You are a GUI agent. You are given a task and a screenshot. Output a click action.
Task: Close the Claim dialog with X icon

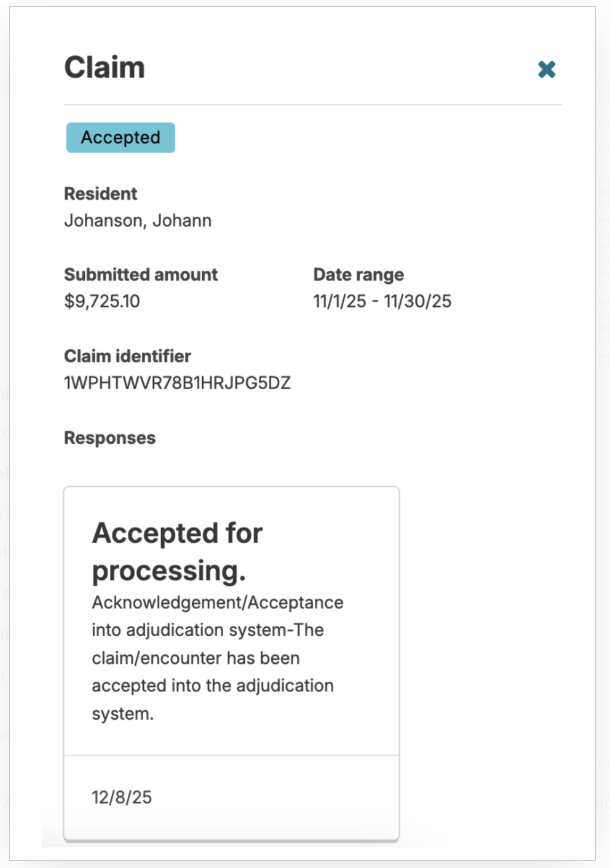tap(547, 69)
